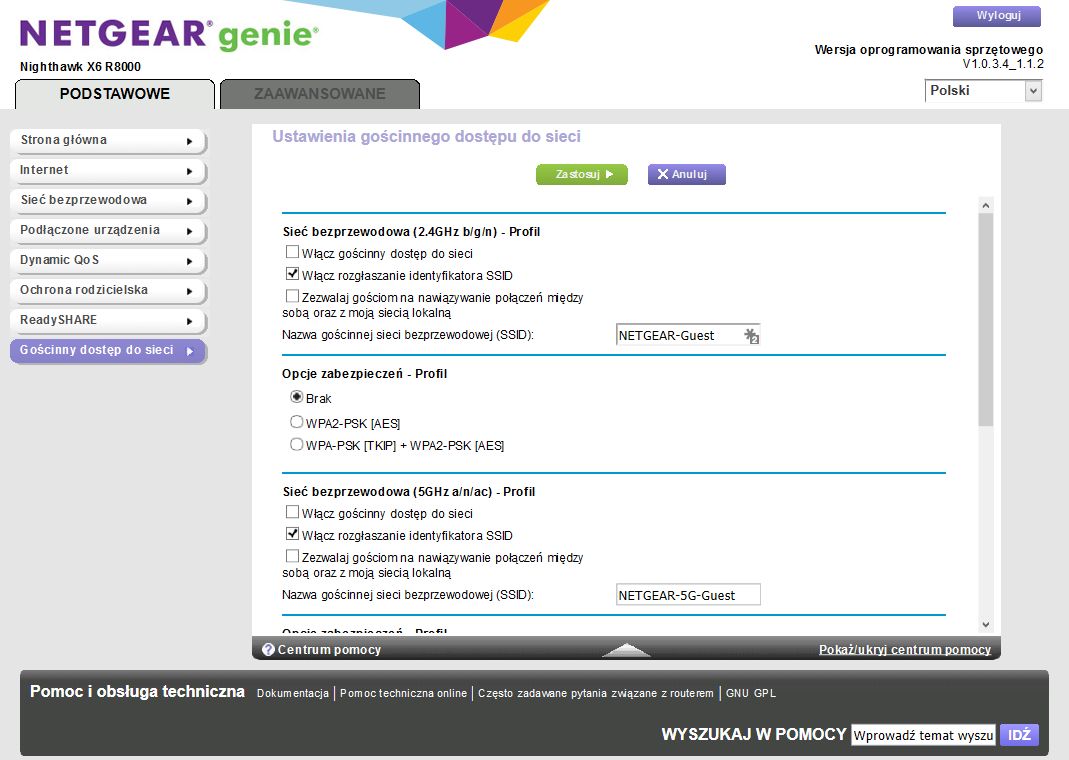Open Często zadawane pytania związane z routerem link
The height and width of the screenshot is (760, 1069).
click(596, 693)
